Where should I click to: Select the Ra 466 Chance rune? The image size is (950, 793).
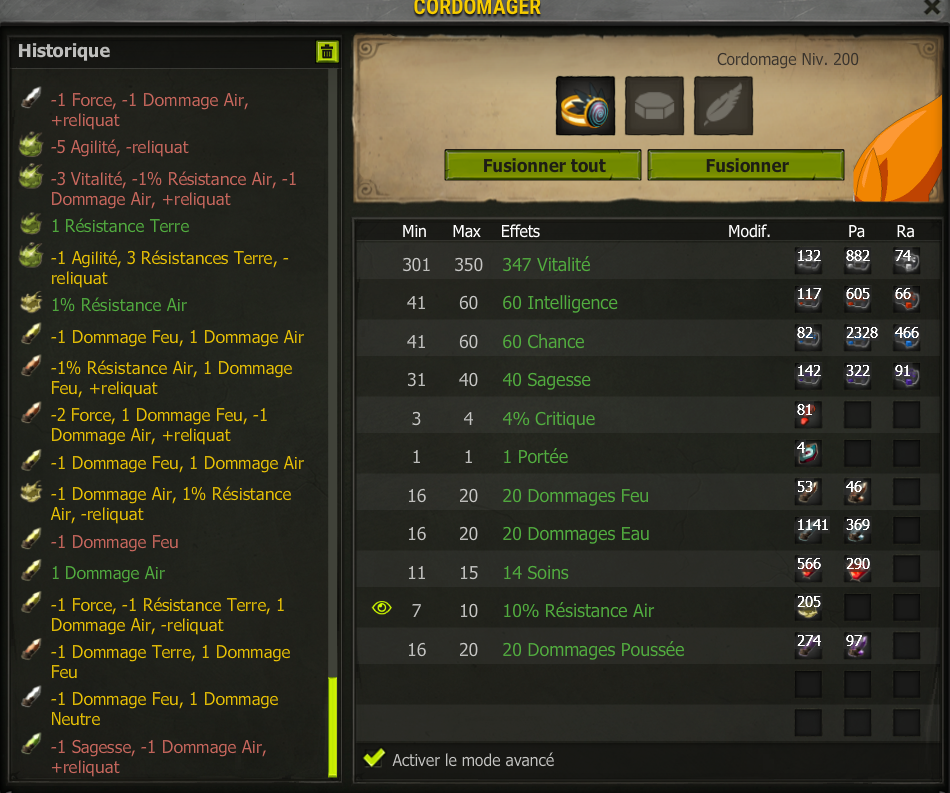[906, 337]
